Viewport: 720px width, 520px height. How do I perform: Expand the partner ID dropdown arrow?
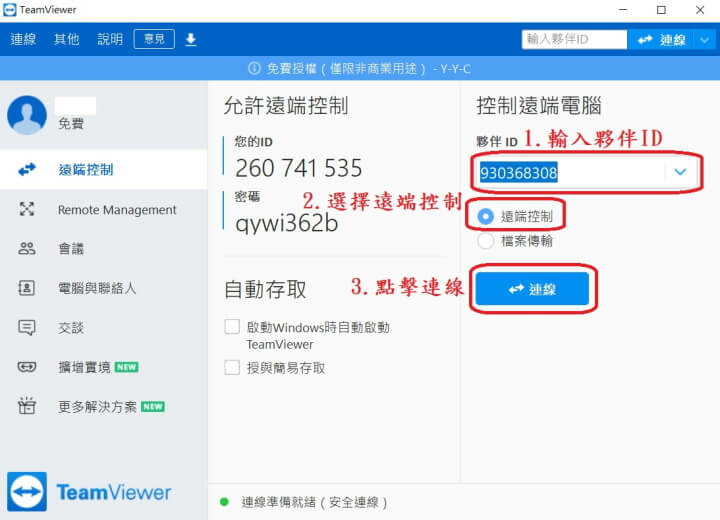point(680,172)
